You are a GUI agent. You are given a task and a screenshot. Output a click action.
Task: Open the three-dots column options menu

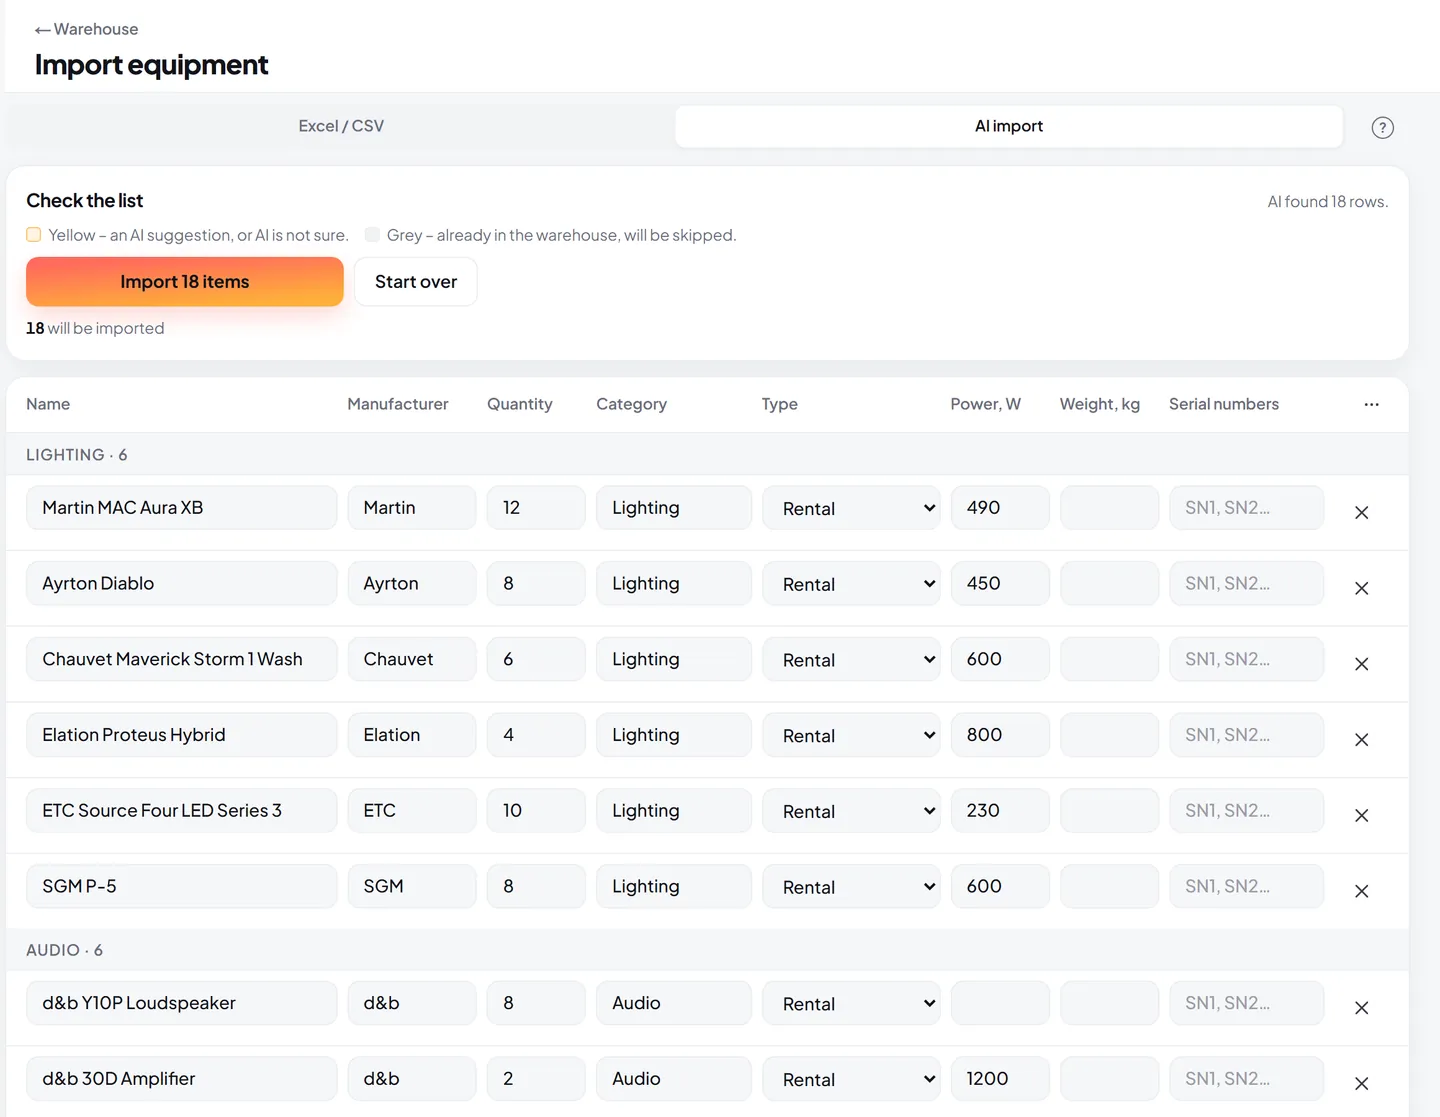coord(1371,404)
